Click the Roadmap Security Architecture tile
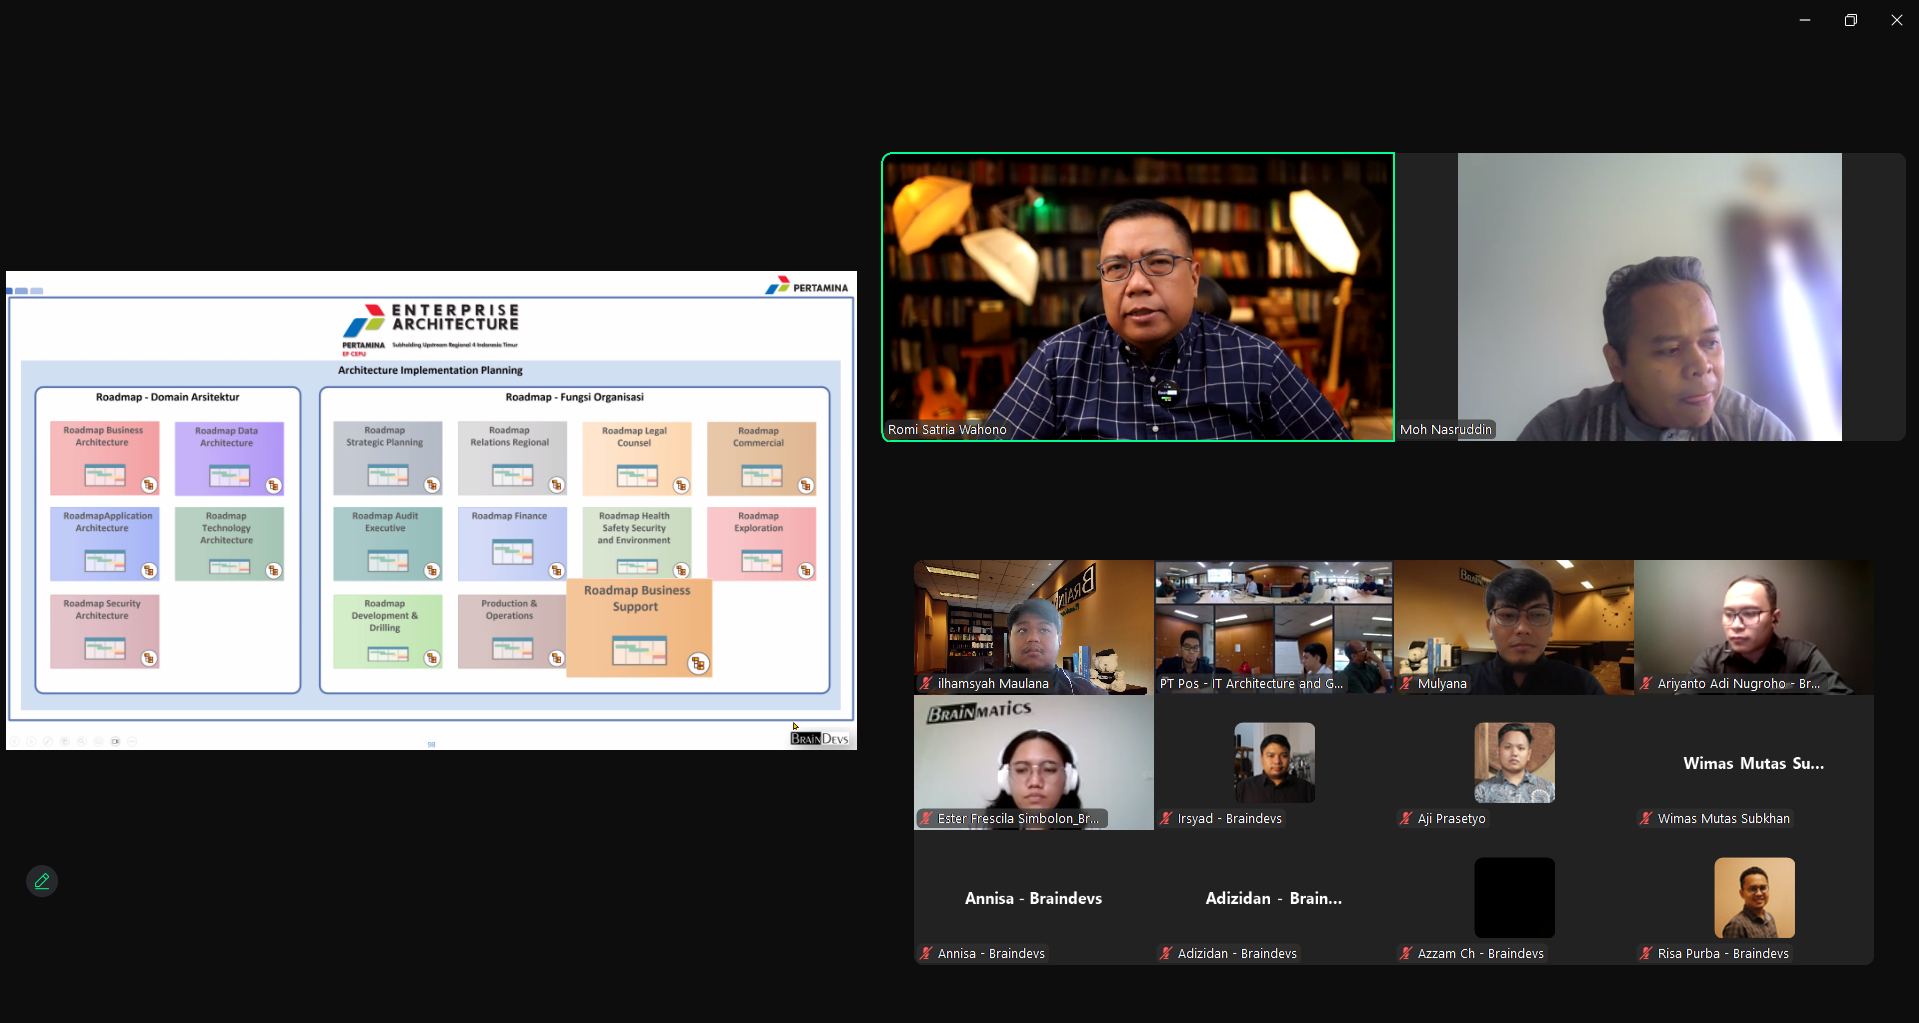The height and width of the screenshot is (1023, 1919). coord(104,631)
